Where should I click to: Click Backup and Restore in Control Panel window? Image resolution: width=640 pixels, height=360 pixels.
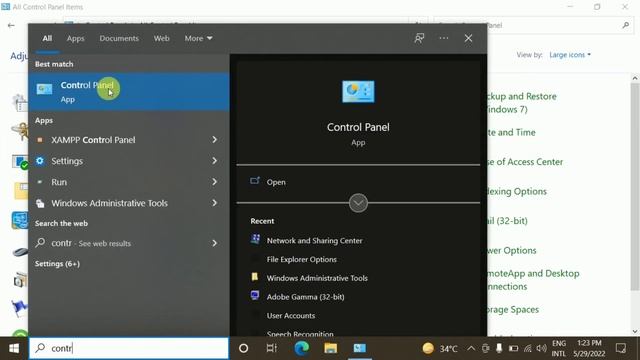pos(522,103)
